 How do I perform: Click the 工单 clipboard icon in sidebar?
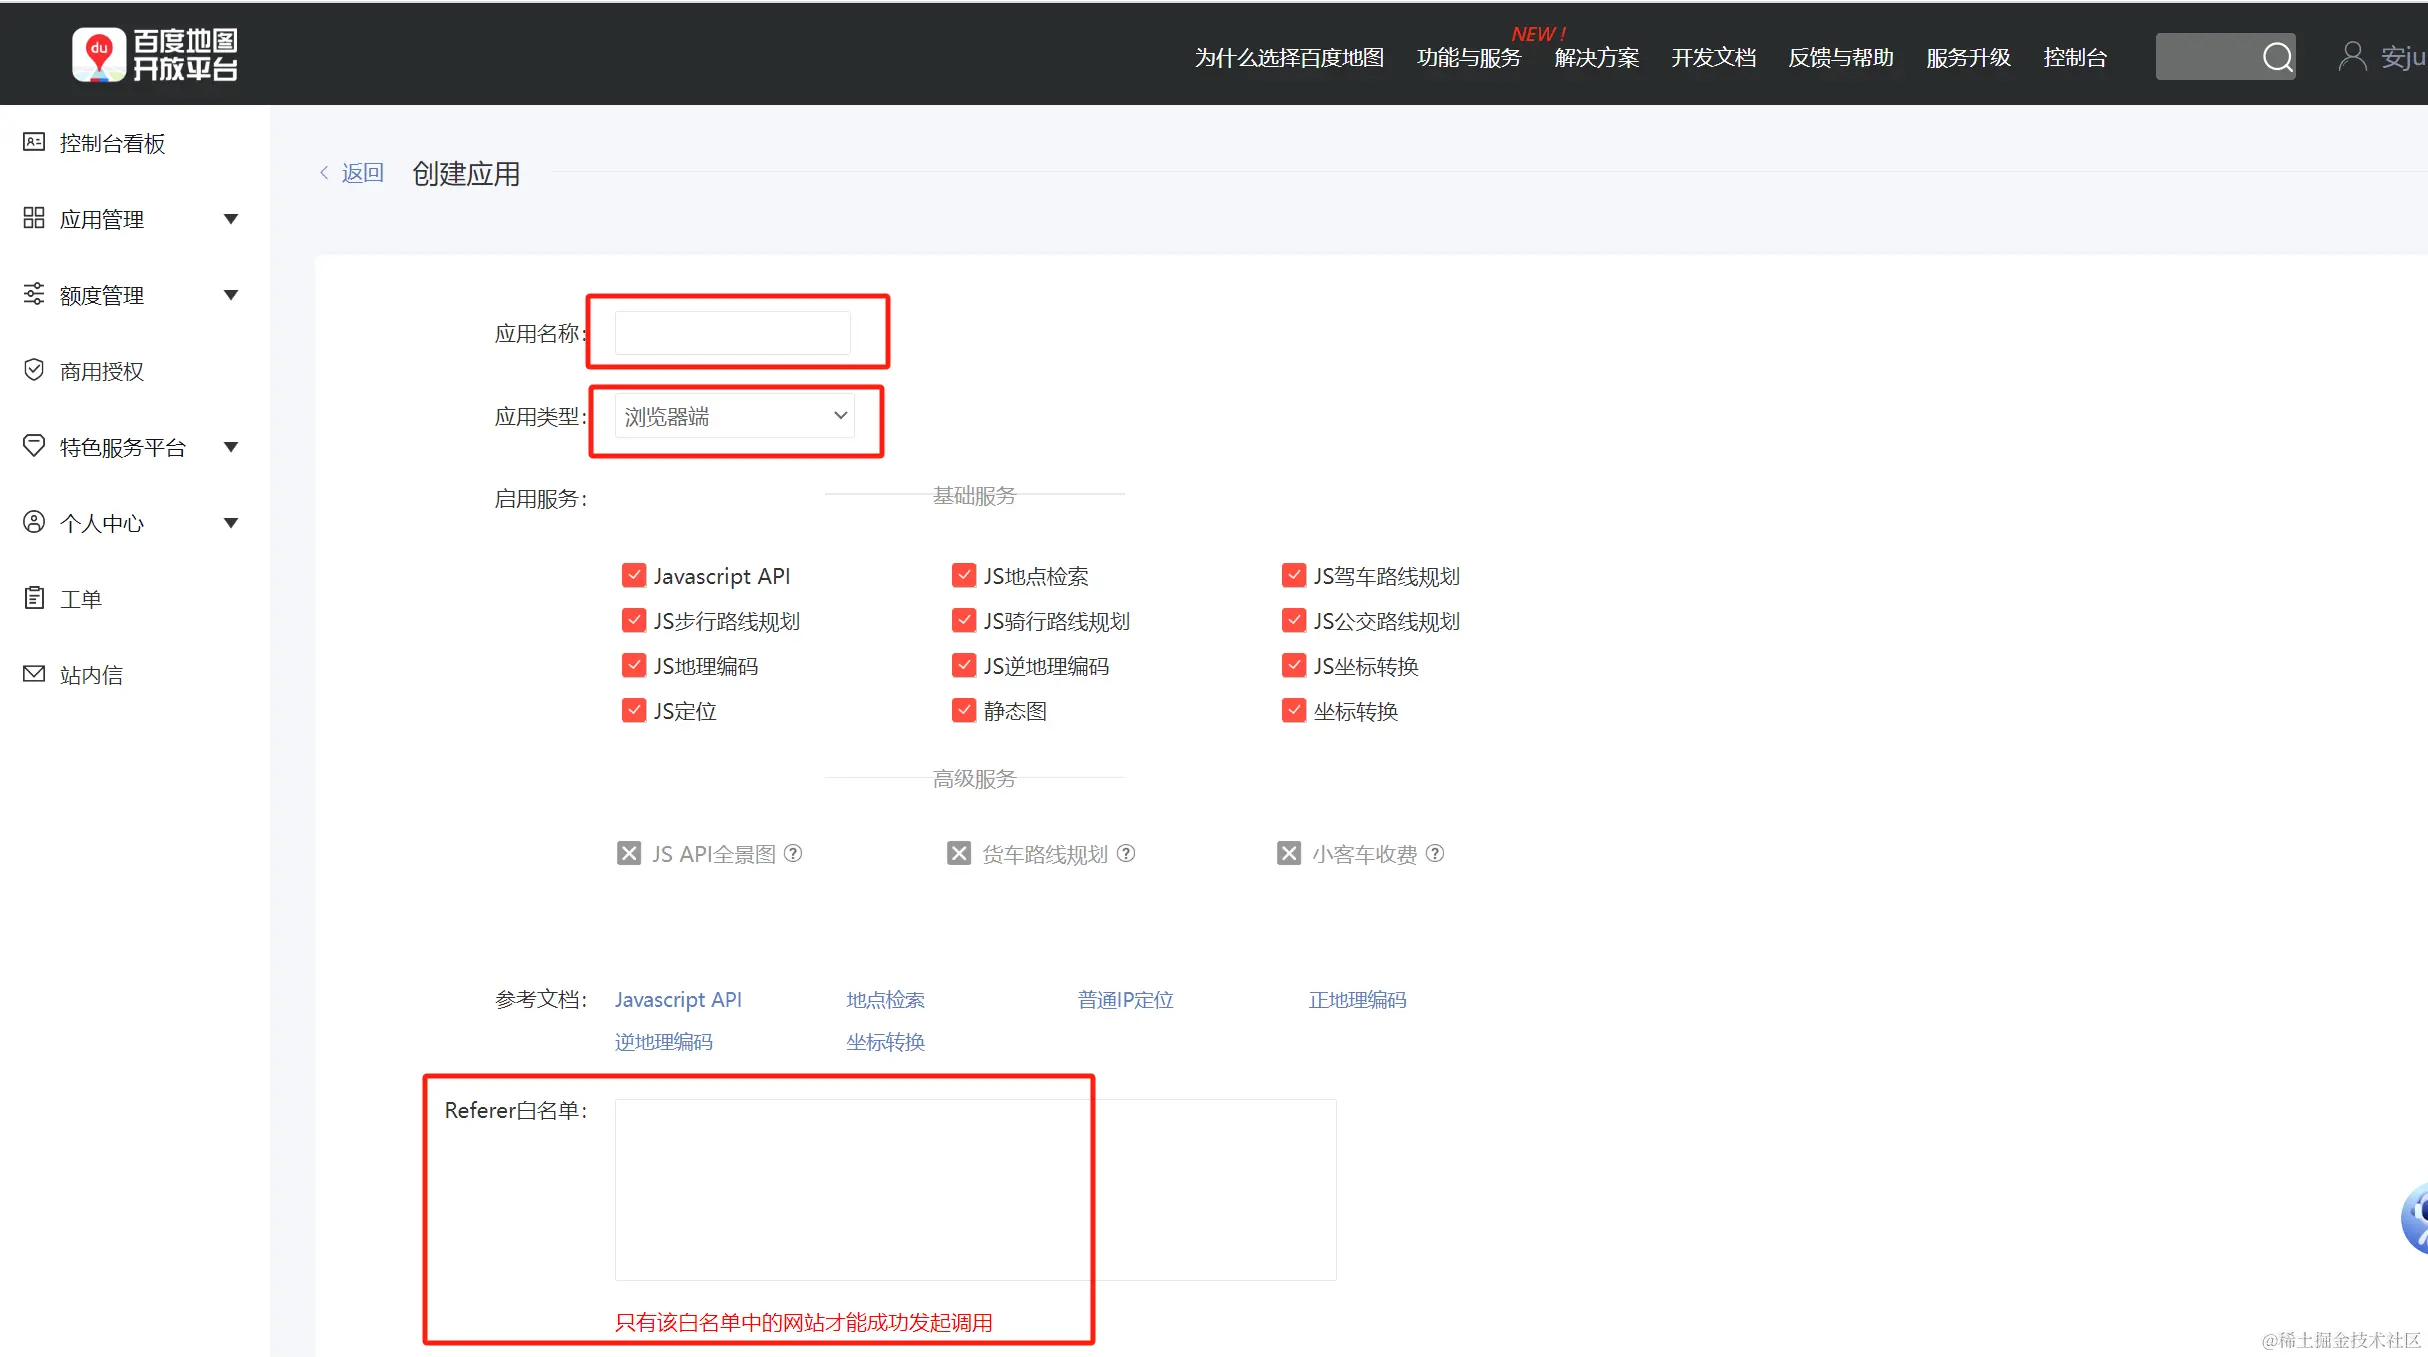tap(34, 598)
